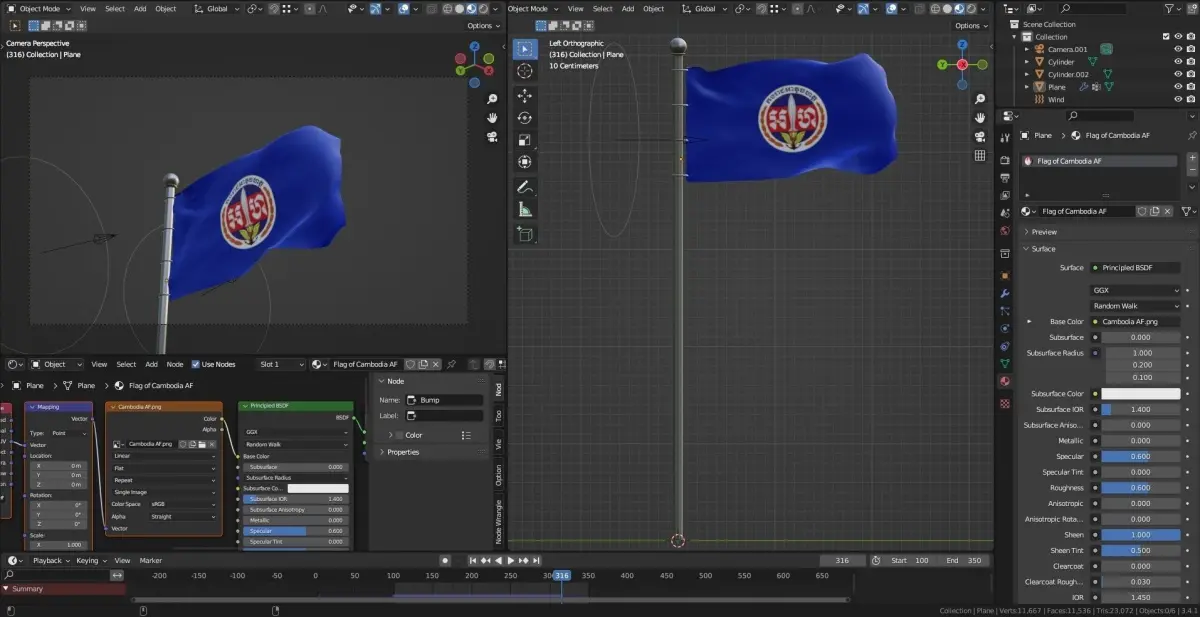Screen dimensions: 1200x617
Task: Activate the Select Box tool in the right viewport
Action: click(525, 49)
